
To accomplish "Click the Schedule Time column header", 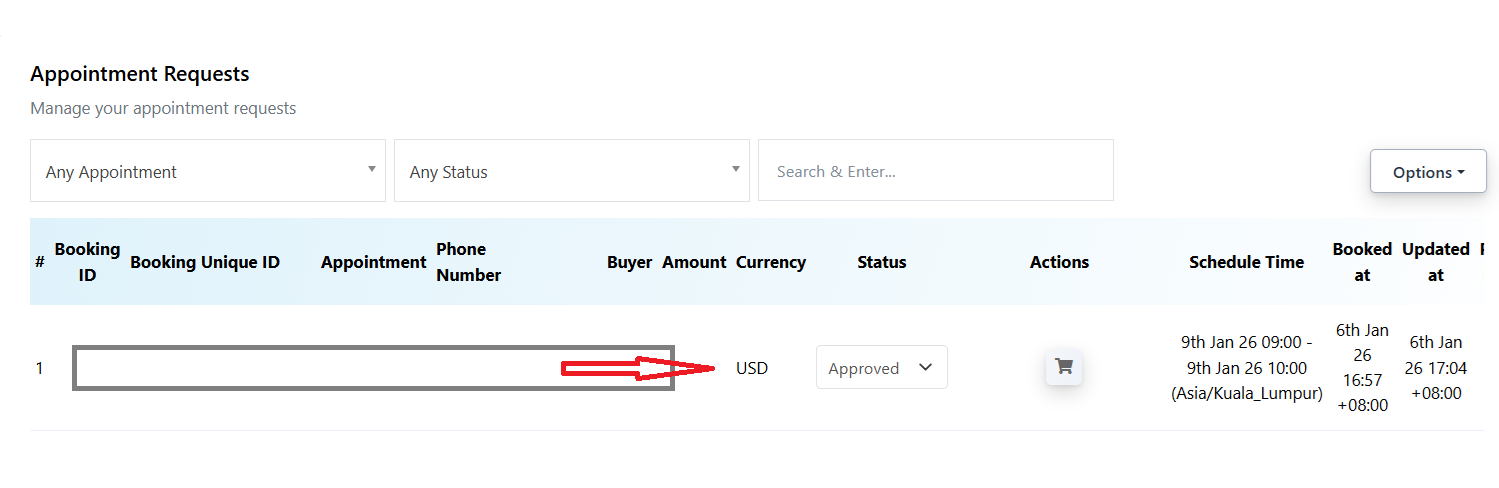I will 1246,262.
